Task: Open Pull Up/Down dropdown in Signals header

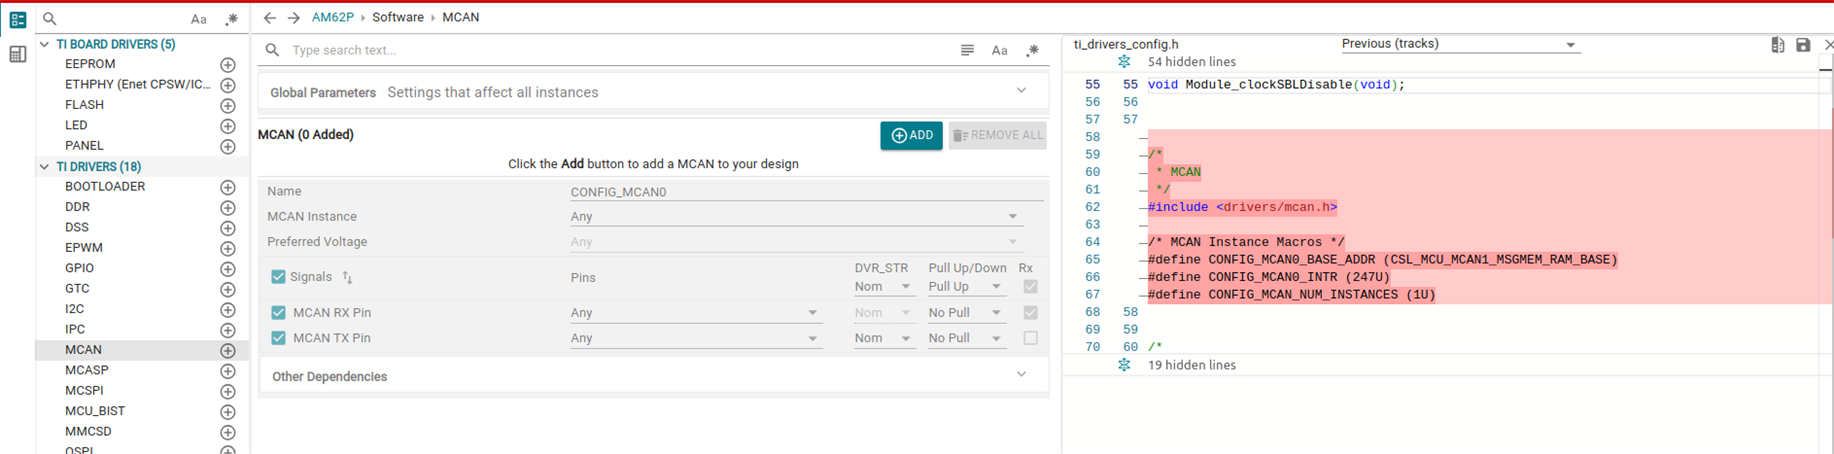Action: pos(965,287)
